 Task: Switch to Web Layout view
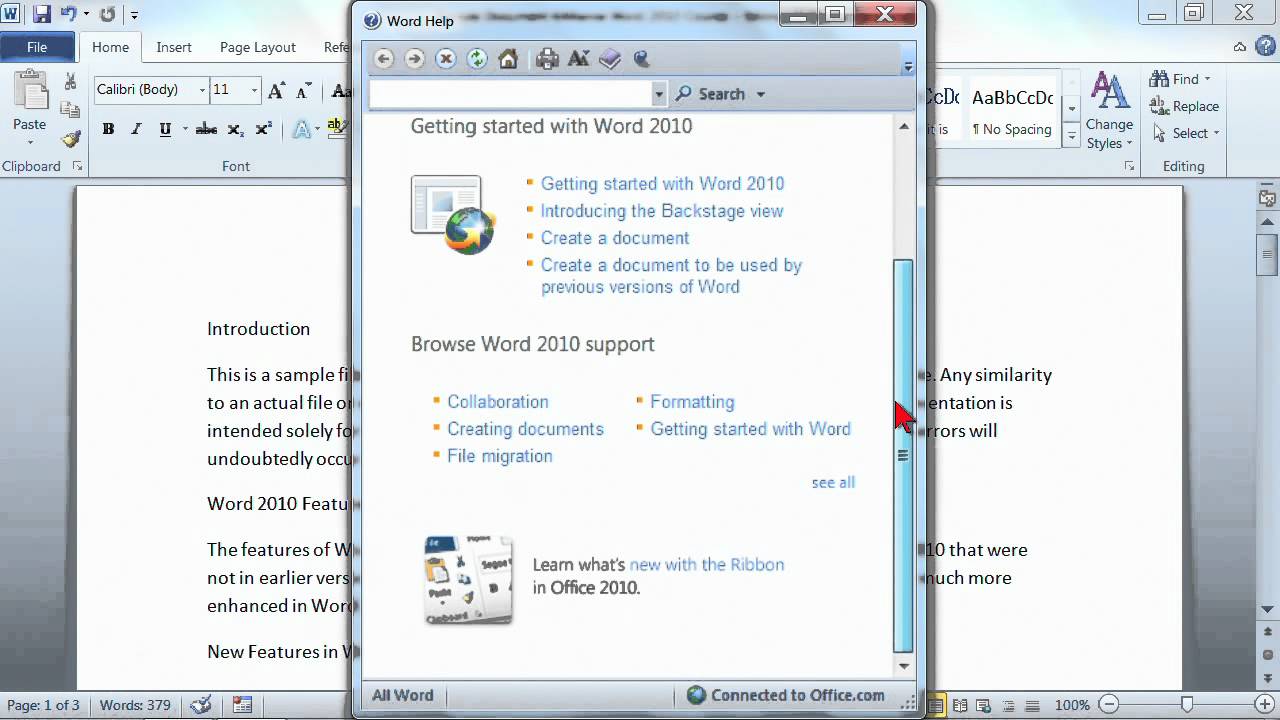[x=984, y=705]
